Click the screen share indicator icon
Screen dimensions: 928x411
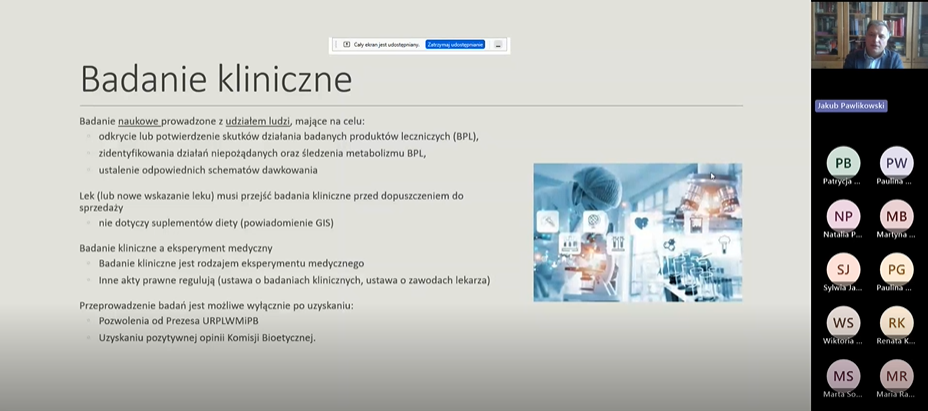pos(346,45)
